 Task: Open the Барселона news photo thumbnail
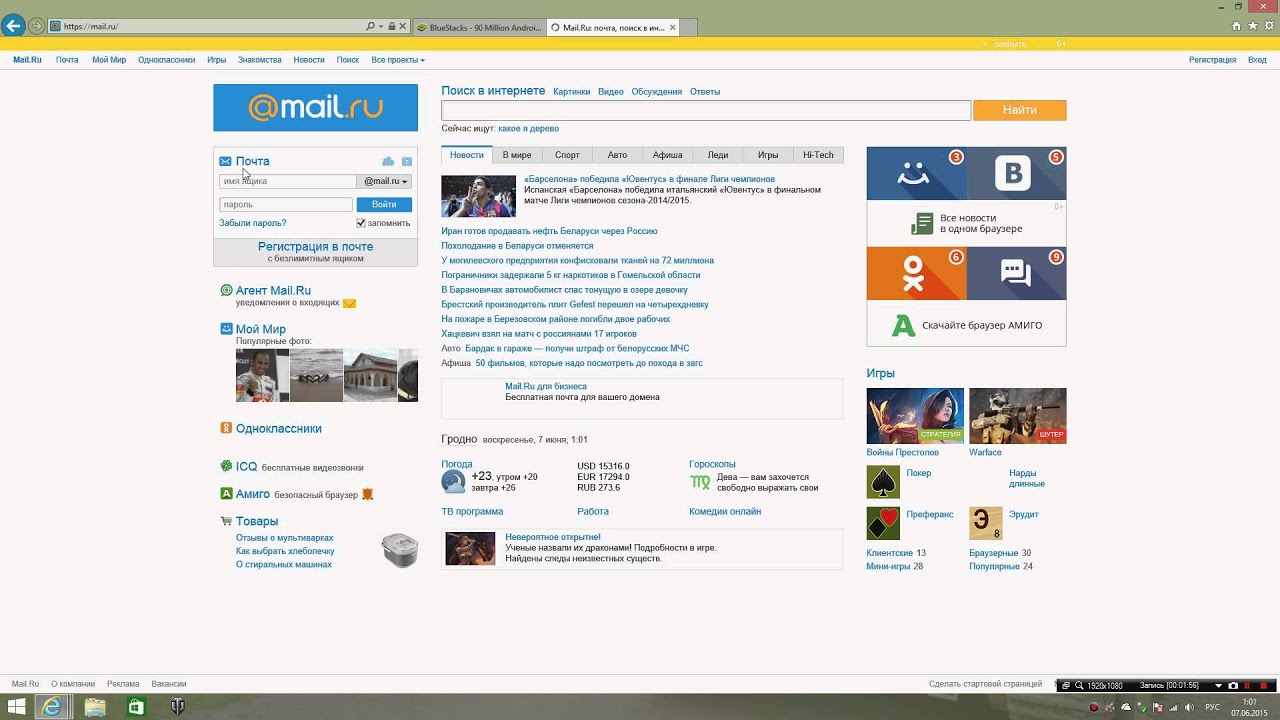(479, 196)
